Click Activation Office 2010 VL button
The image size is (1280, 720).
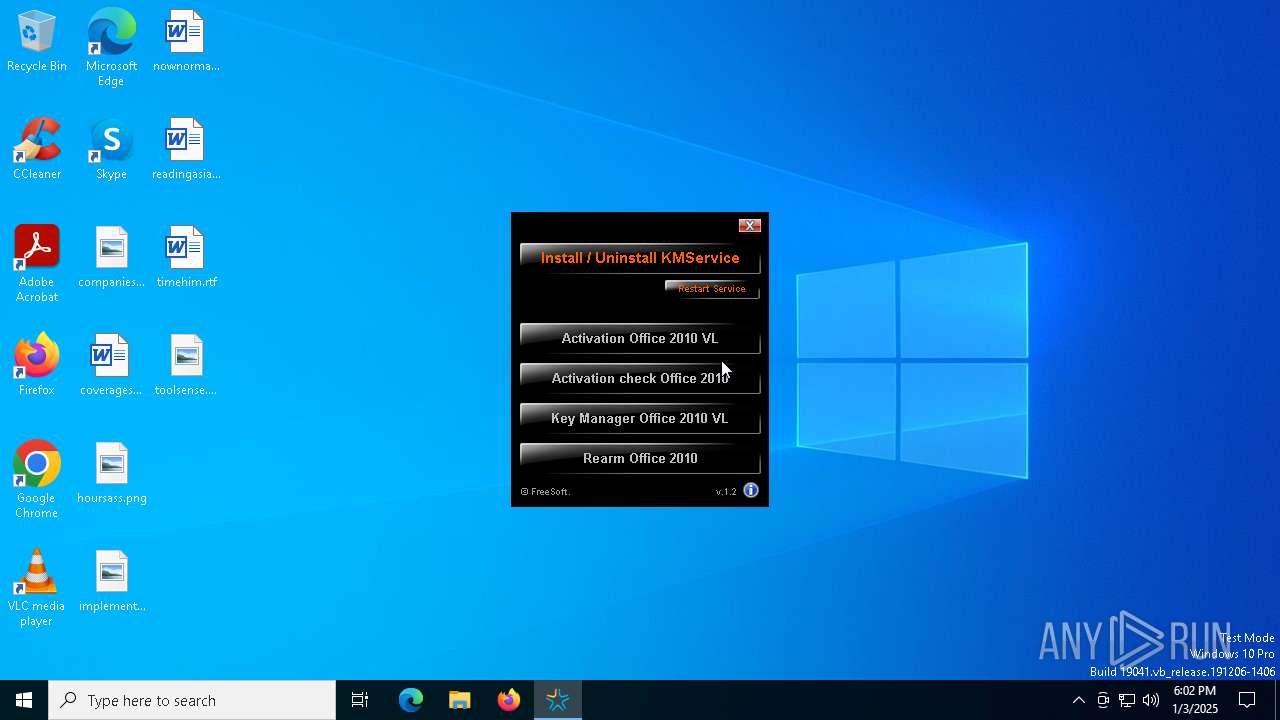(x=640, y=338)
